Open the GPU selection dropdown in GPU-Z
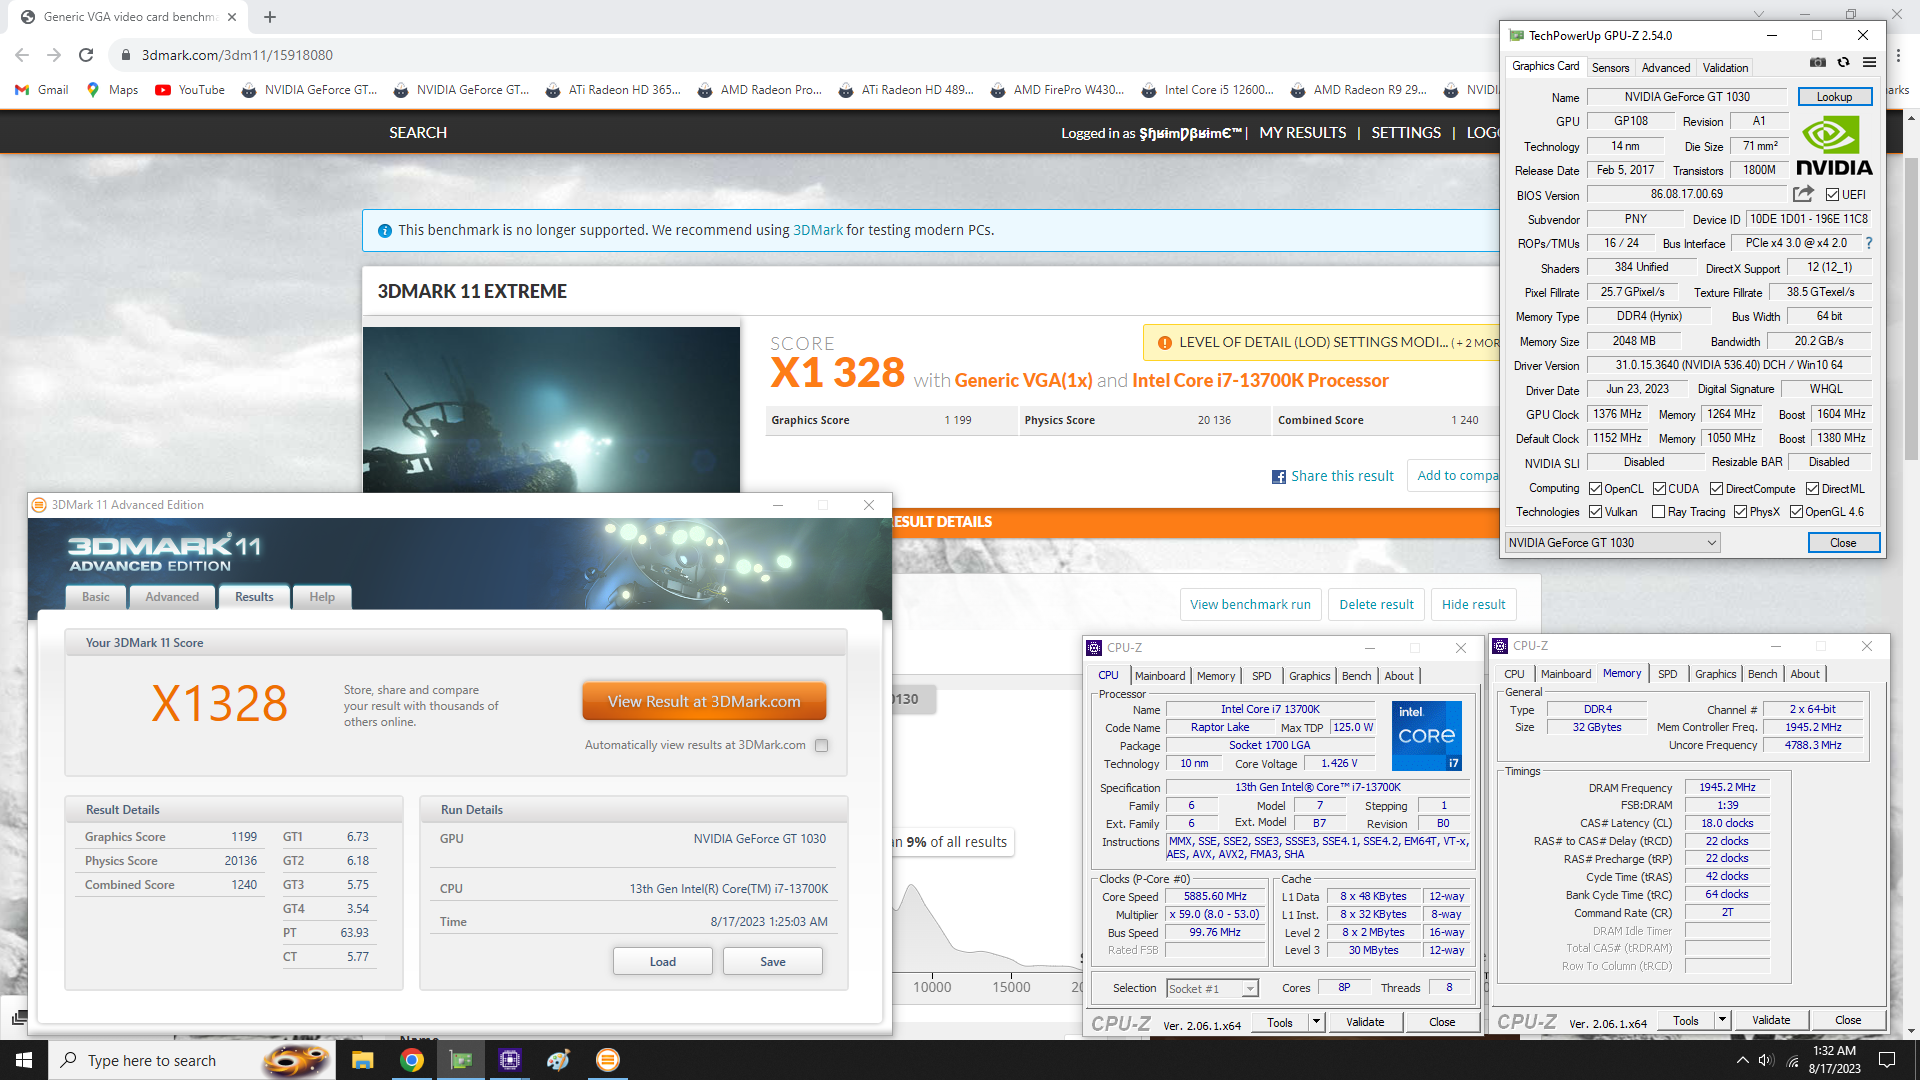This screenshot has height=1080, width=1920. (1612, 543)
